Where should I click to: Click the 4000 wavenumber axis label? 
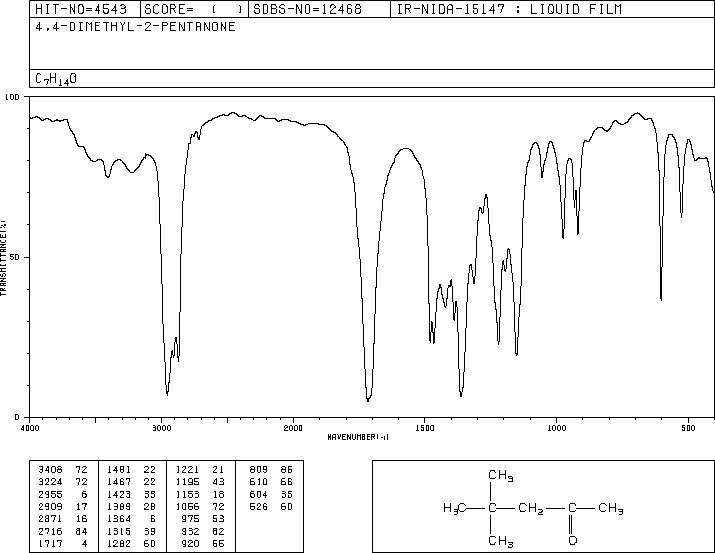(x=30, y=428)
